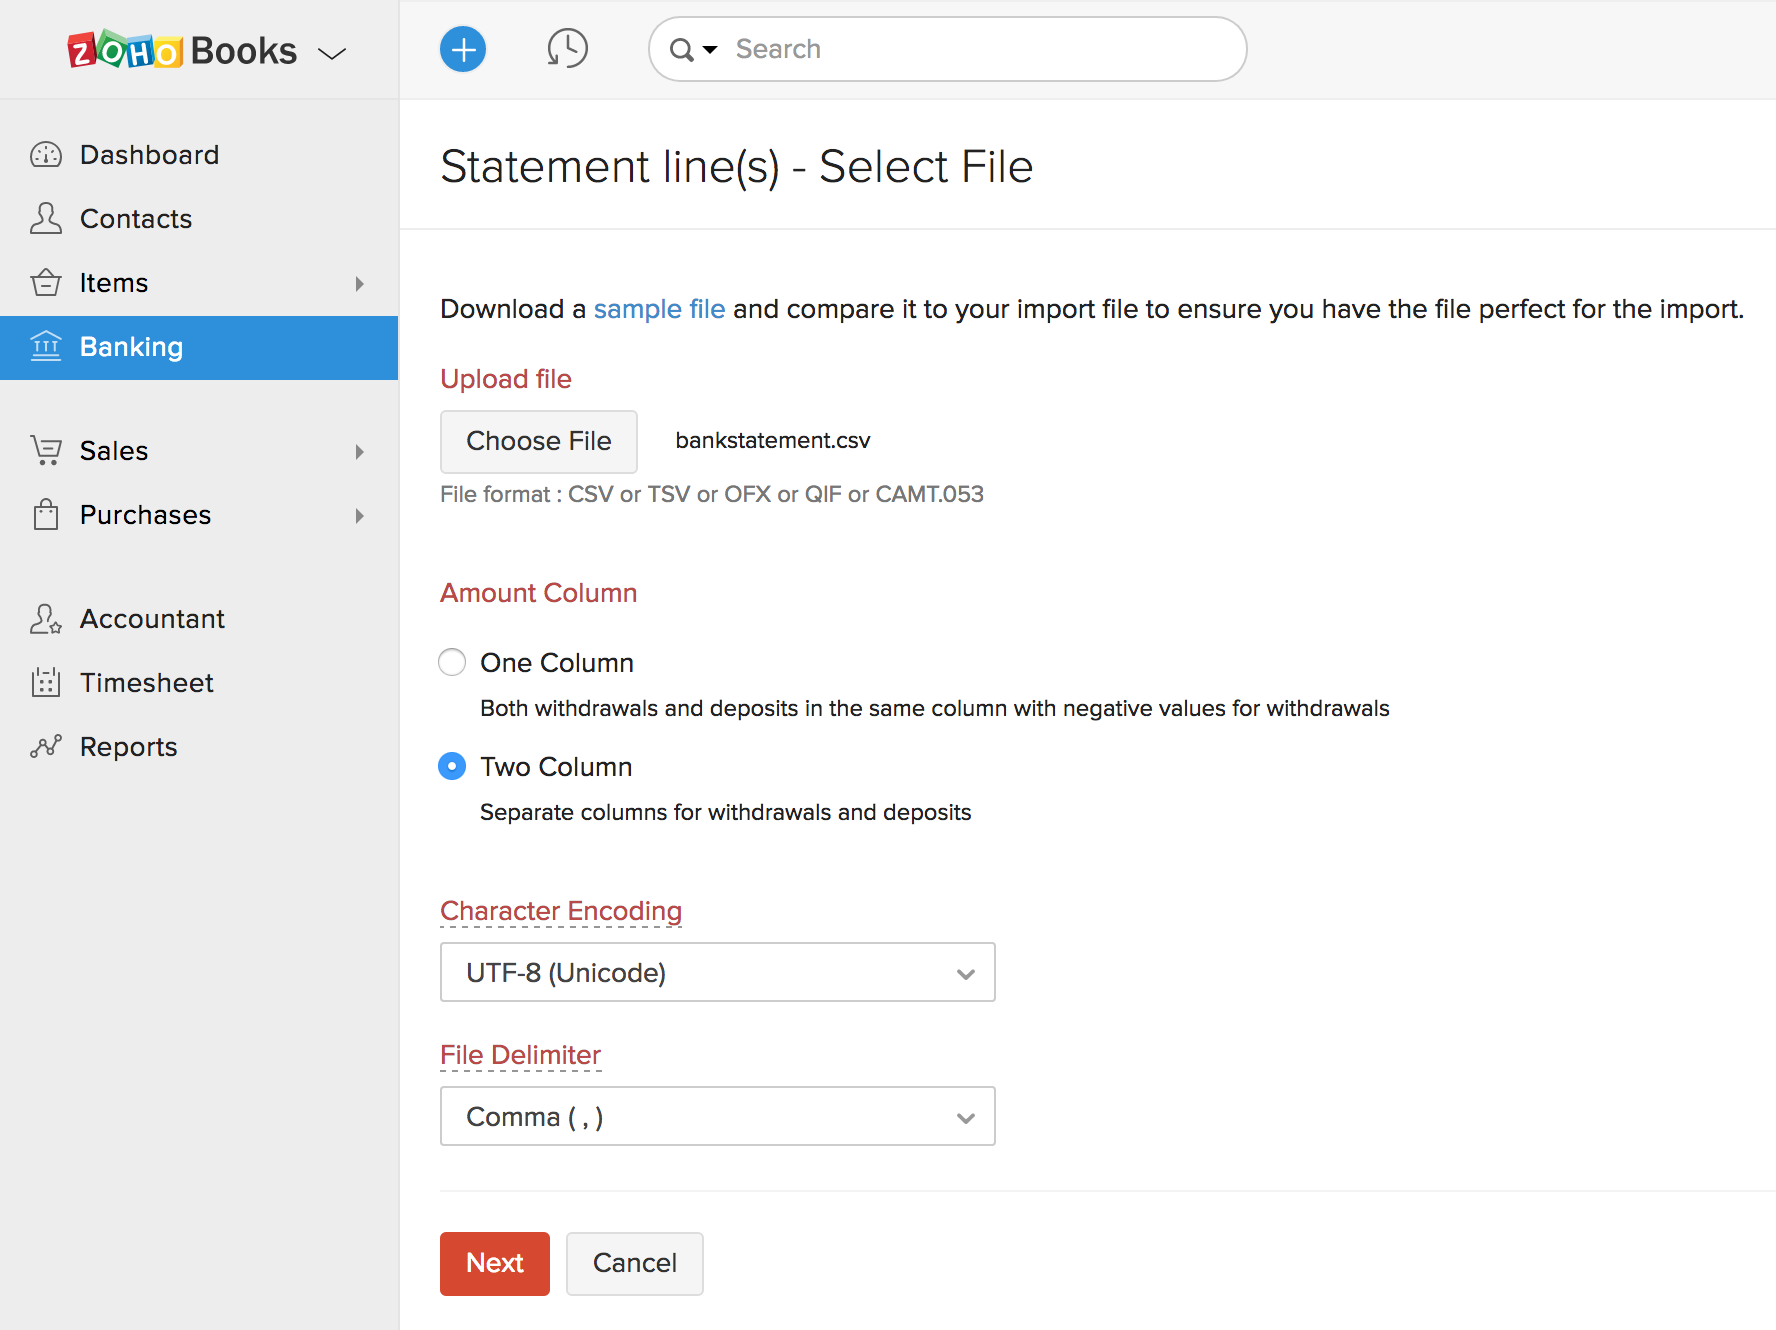Click the Reports graph icon

(46, 747)
